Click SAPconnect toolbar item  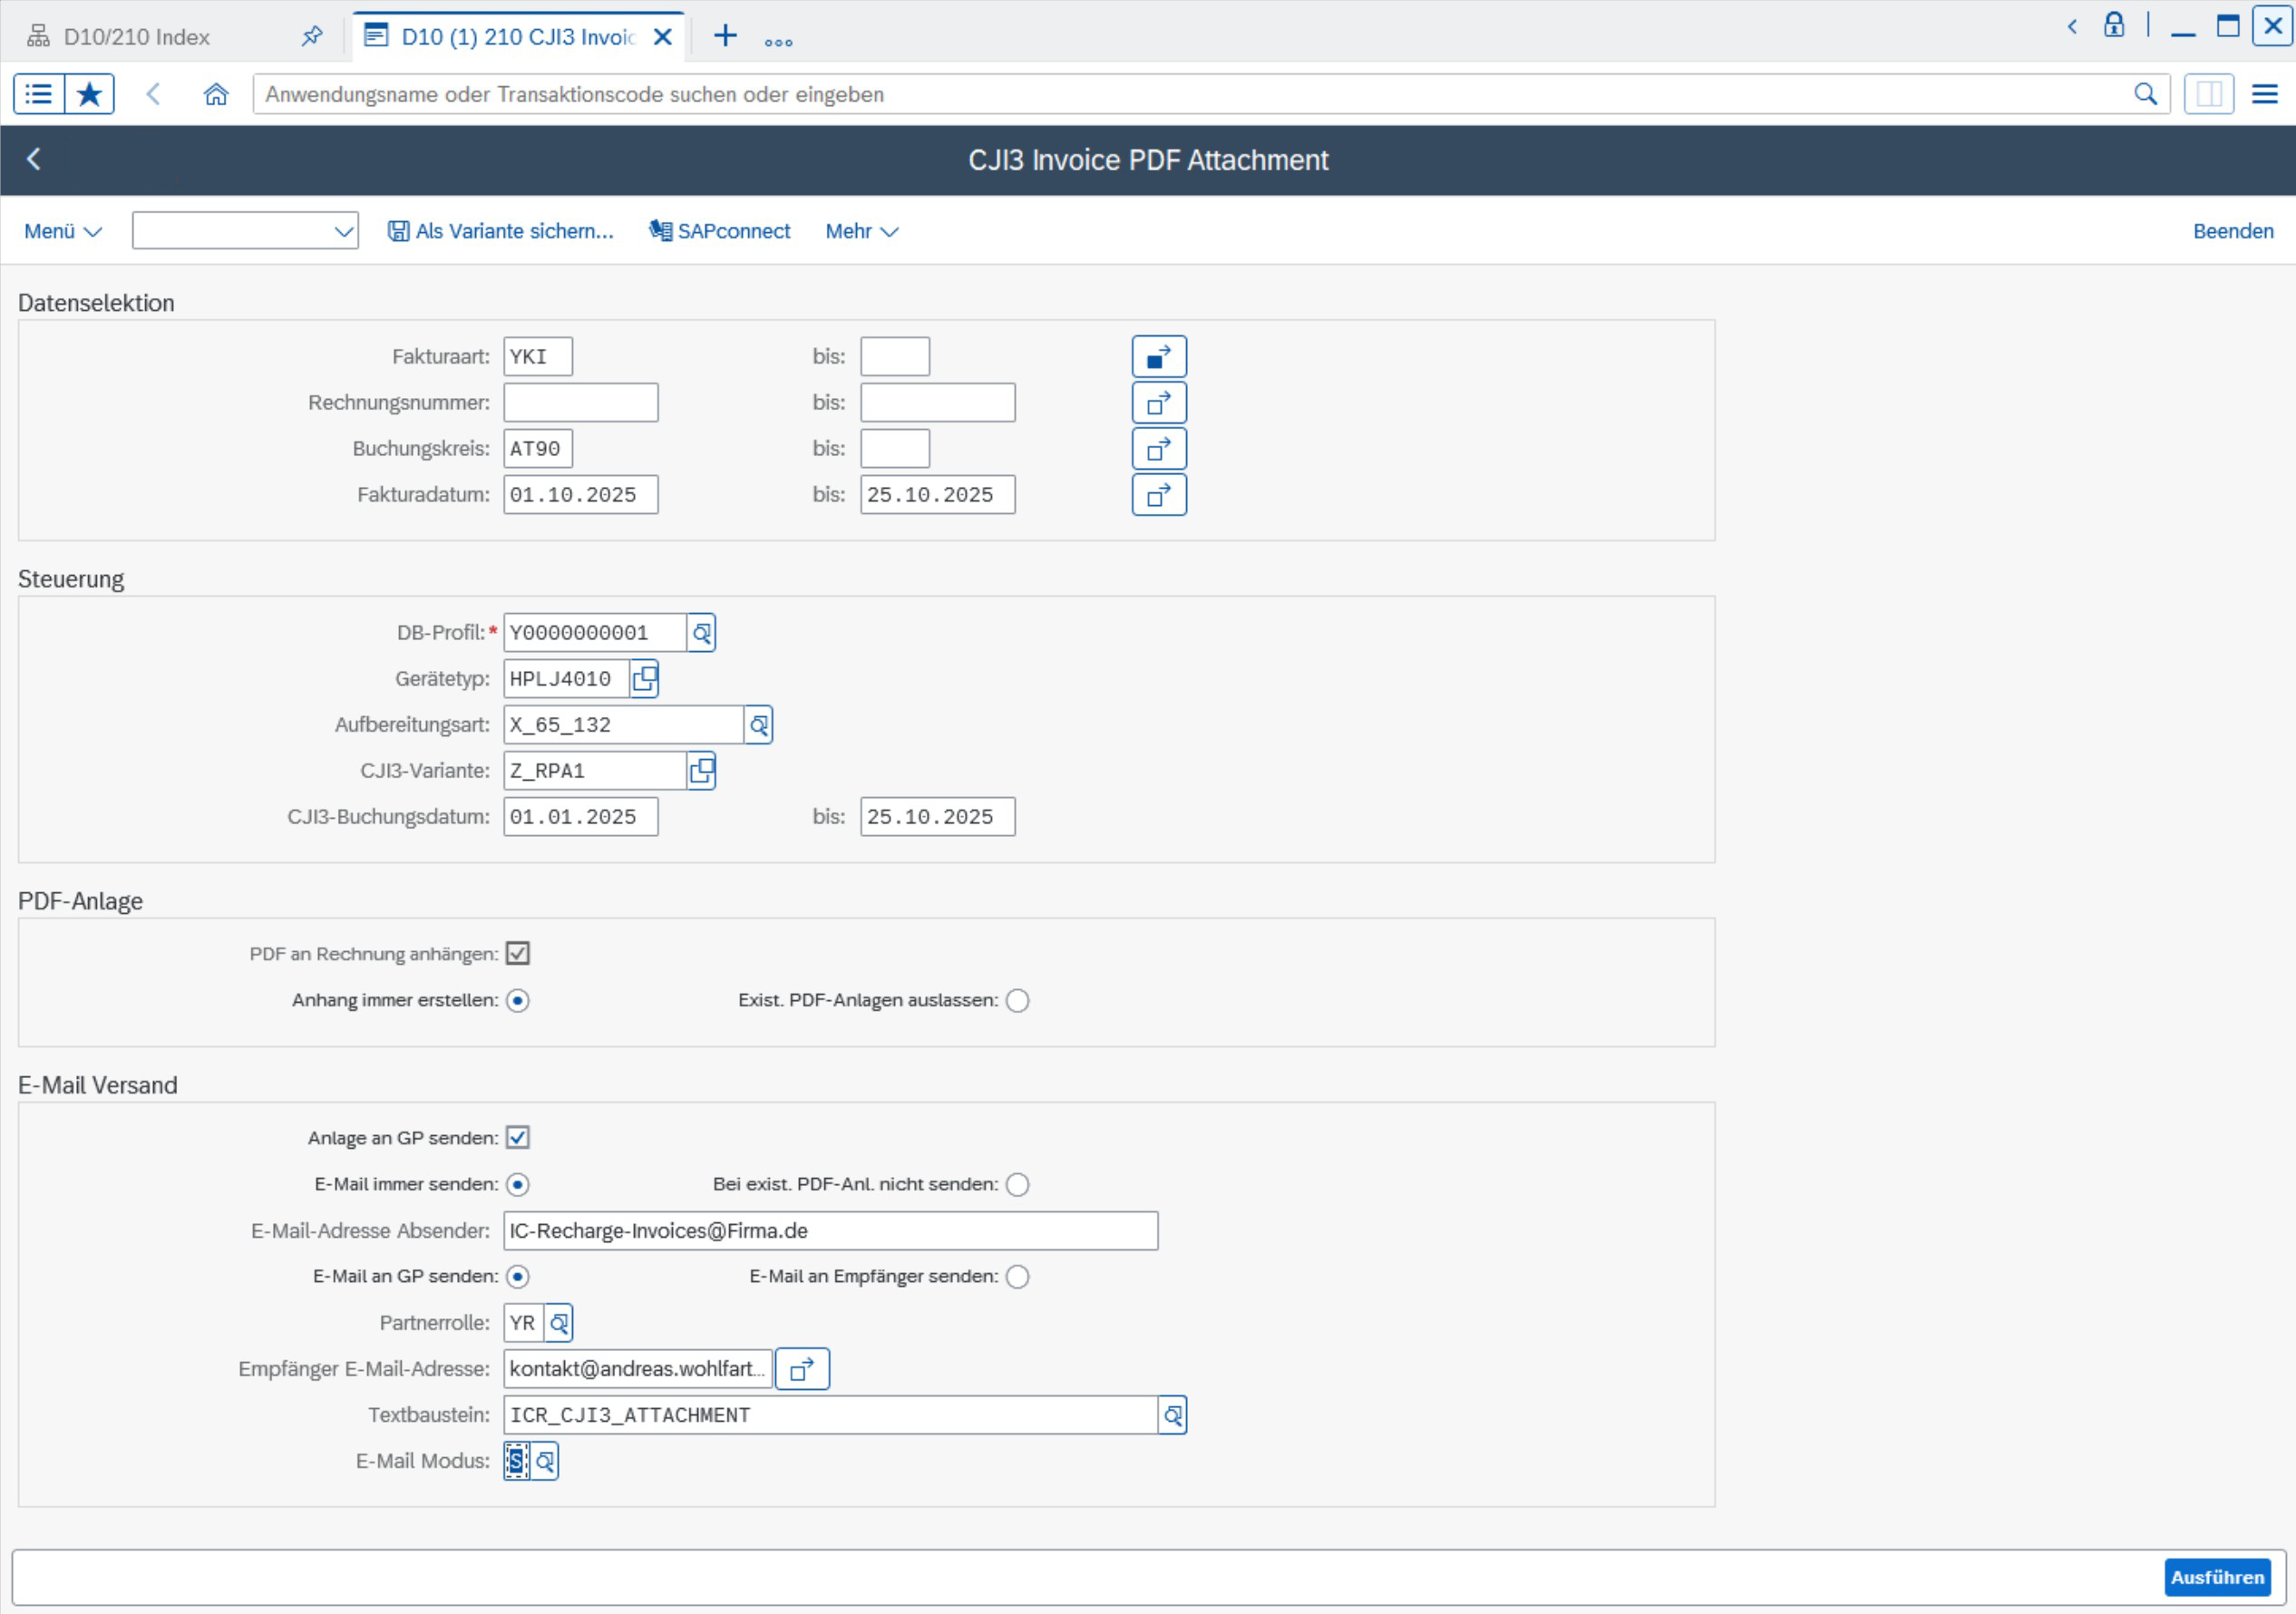(x=720, y=231)
